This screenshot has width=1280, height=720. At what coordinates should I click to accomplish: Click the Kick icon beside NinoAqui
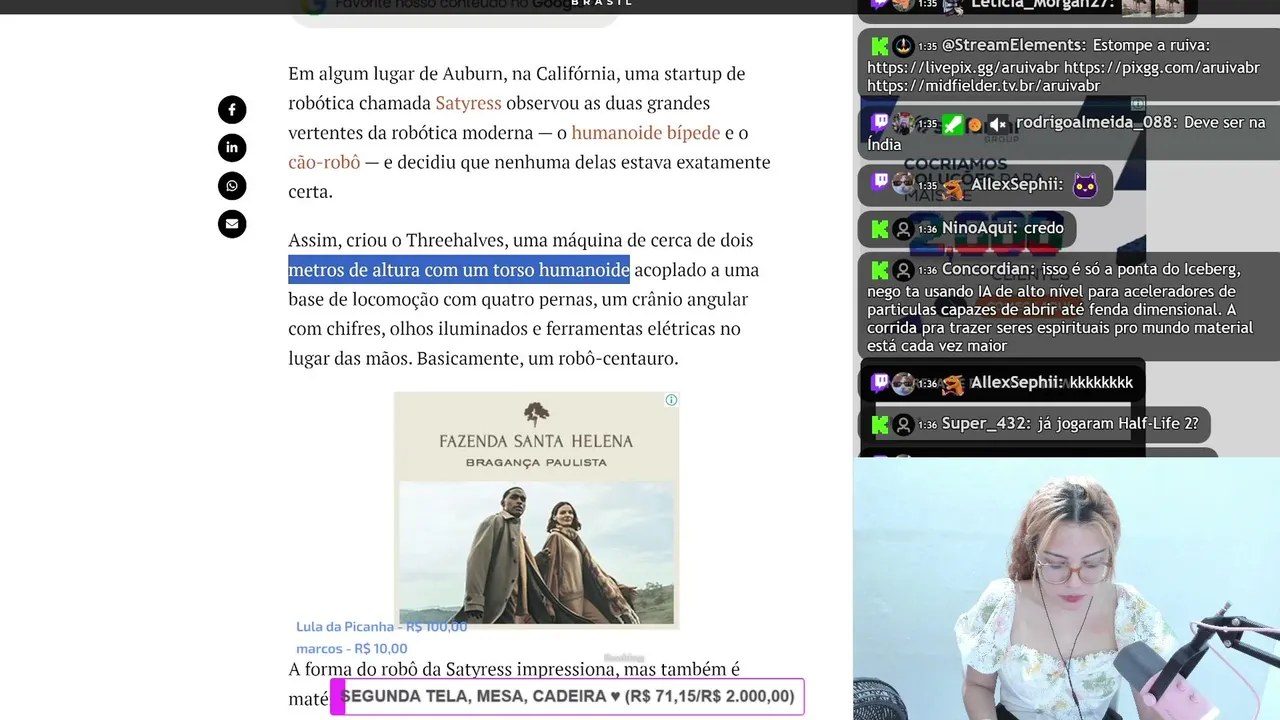879,229
